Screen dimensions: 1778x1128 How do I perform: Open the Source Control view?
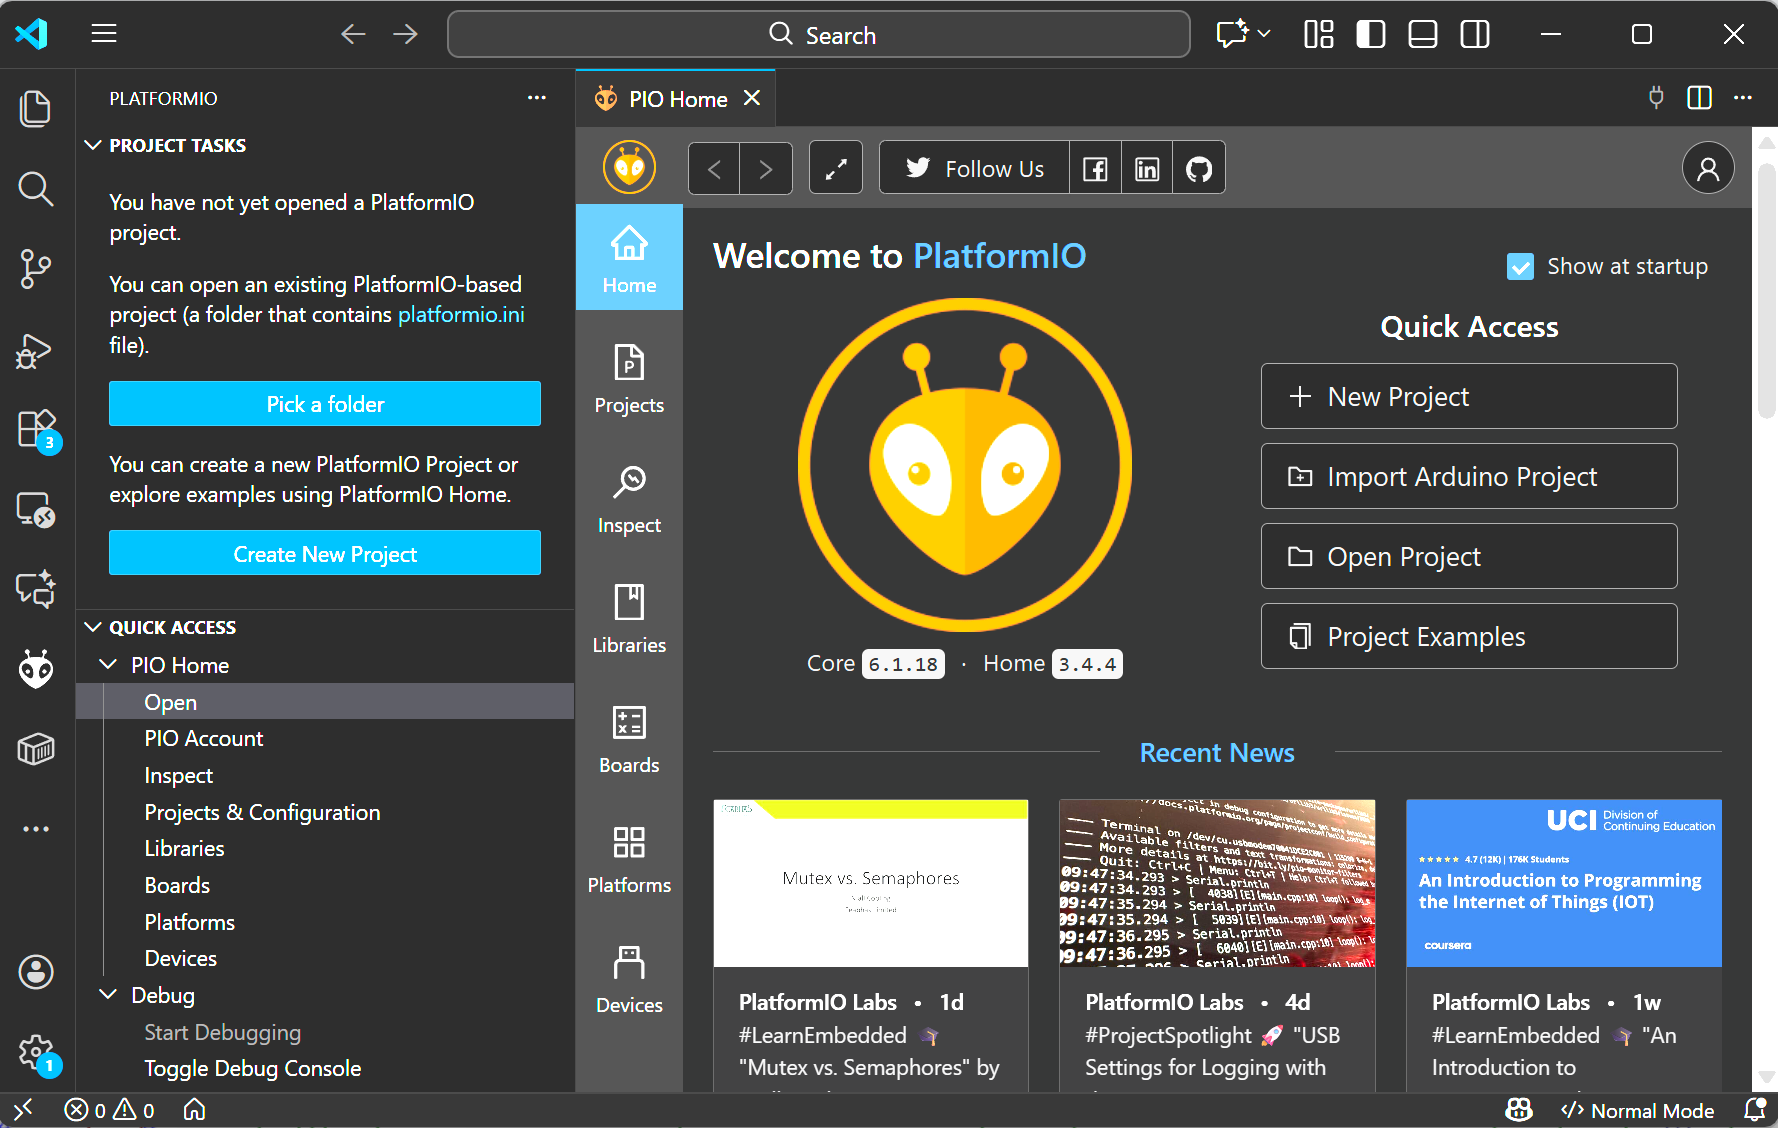coord(36,268)
